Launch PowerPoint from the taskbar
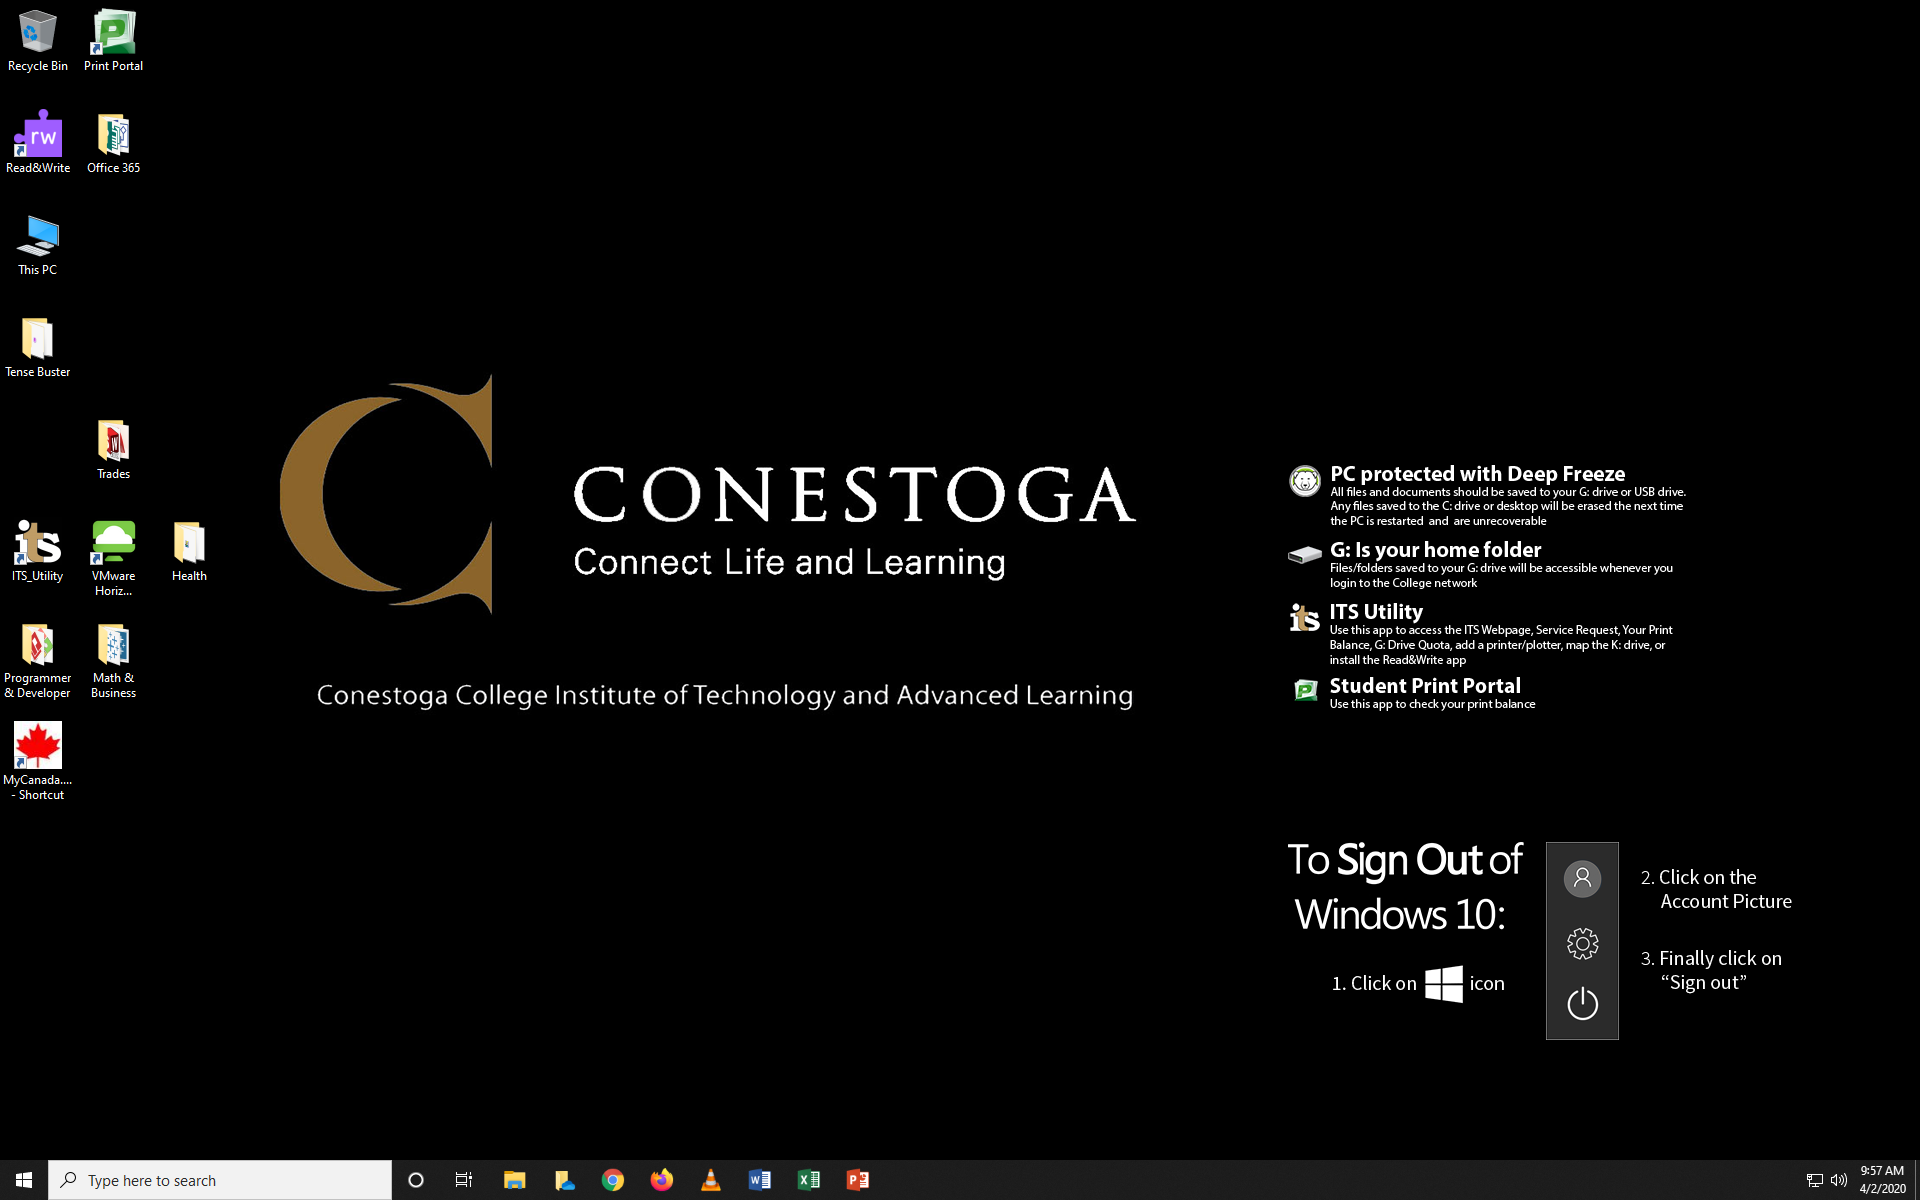Viewport: 1920px width, 1200px height. click(x=858, y=1180)
